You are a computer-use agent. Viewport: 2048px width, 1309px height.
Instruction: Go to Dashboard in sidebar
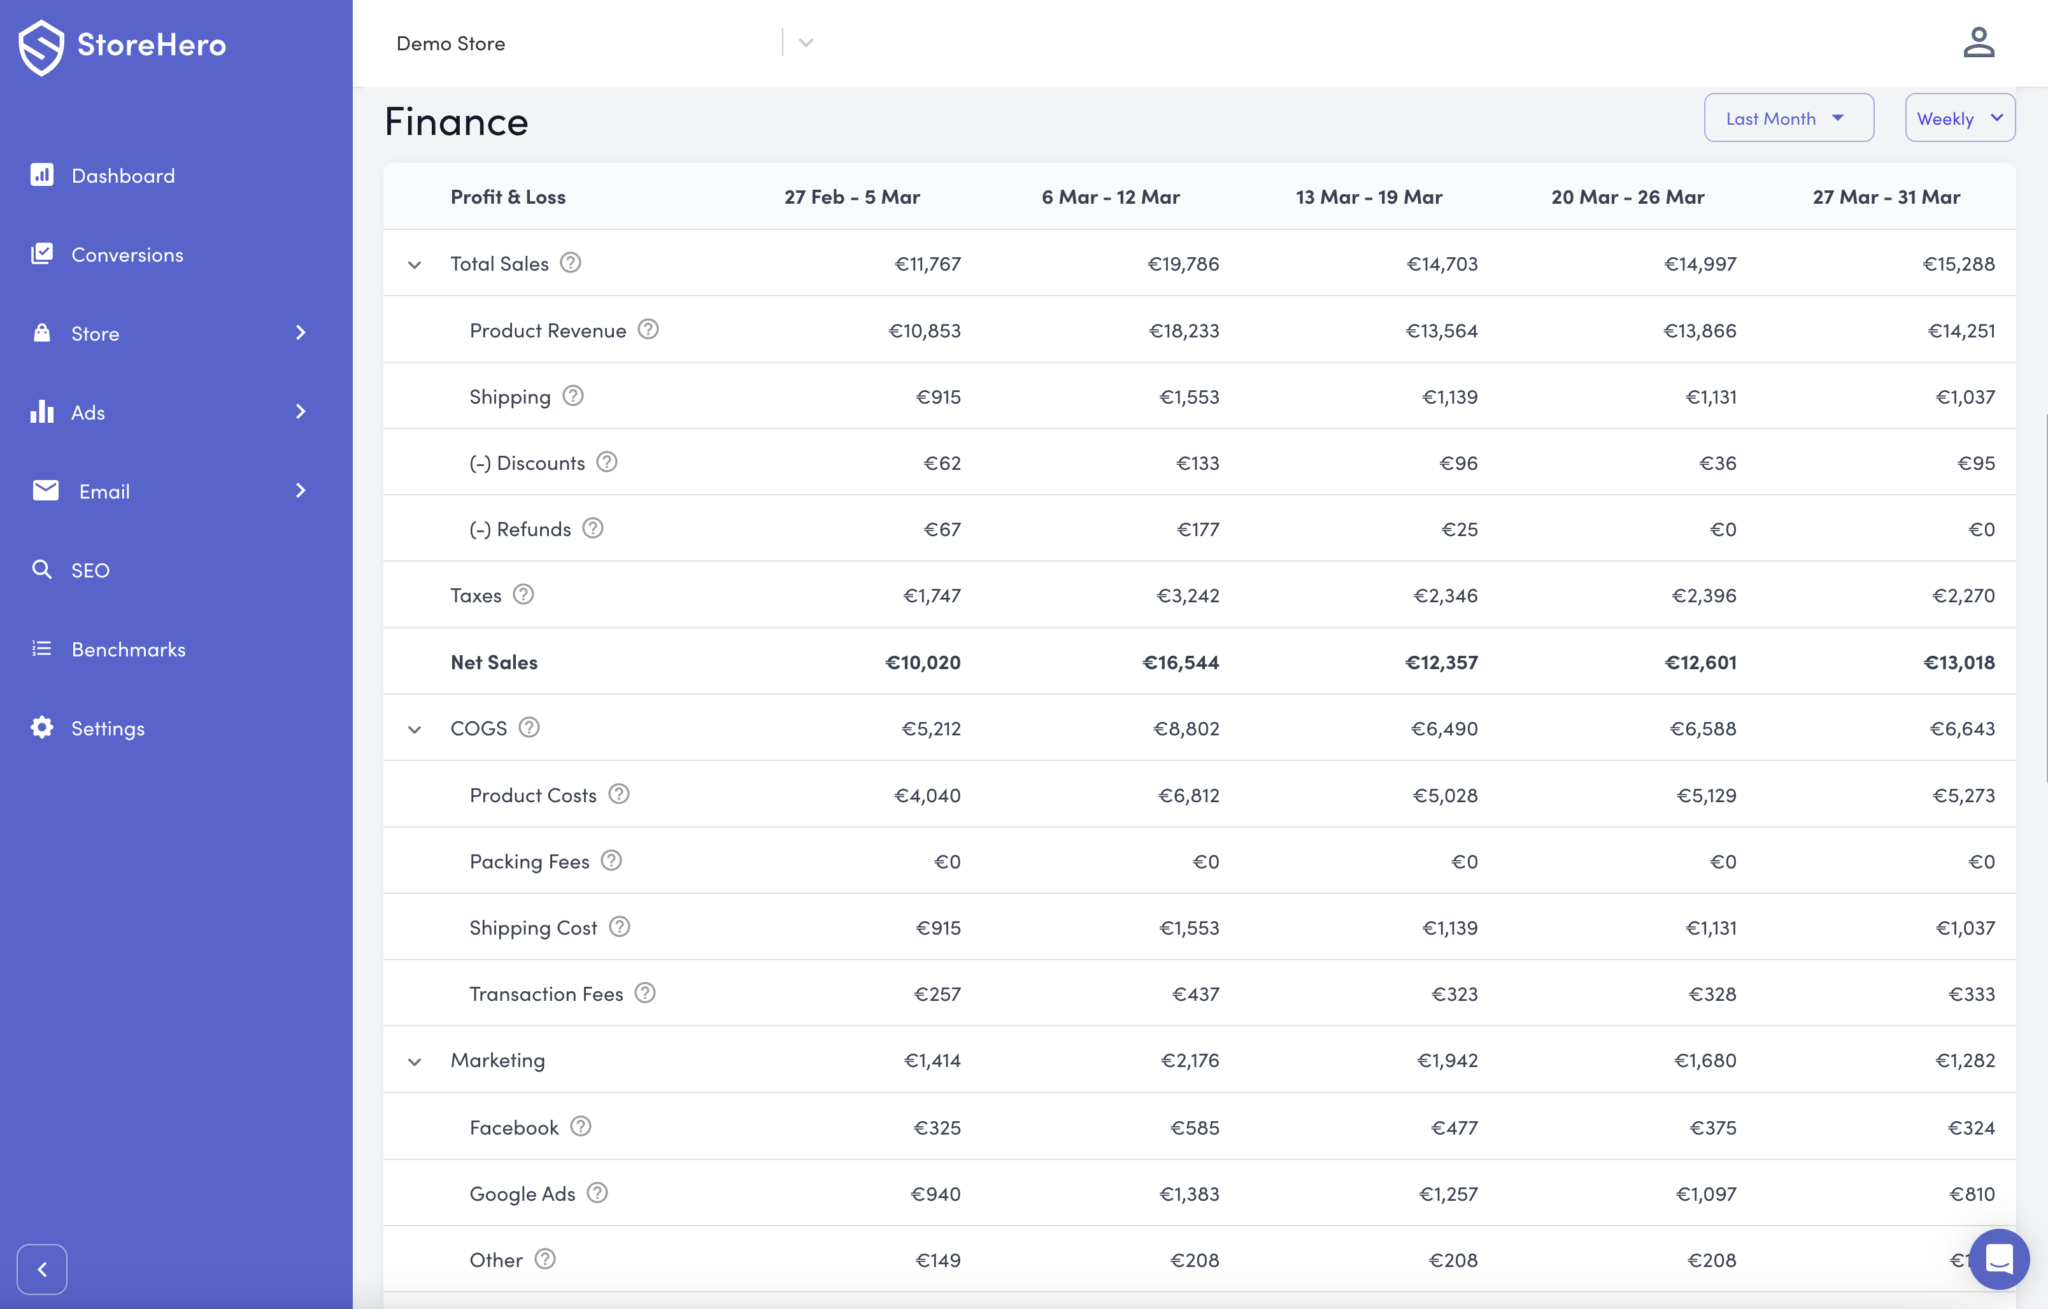click(x=122, y=176)
